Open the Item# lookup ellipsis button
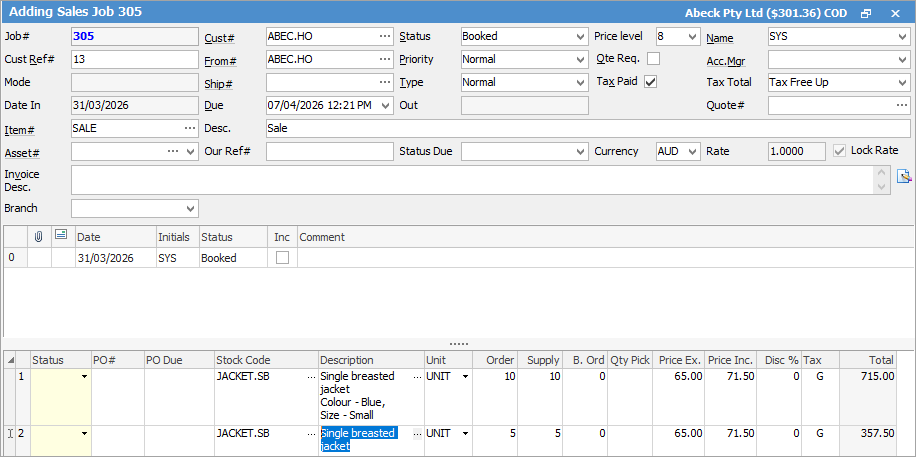 (x=190, y=128)
